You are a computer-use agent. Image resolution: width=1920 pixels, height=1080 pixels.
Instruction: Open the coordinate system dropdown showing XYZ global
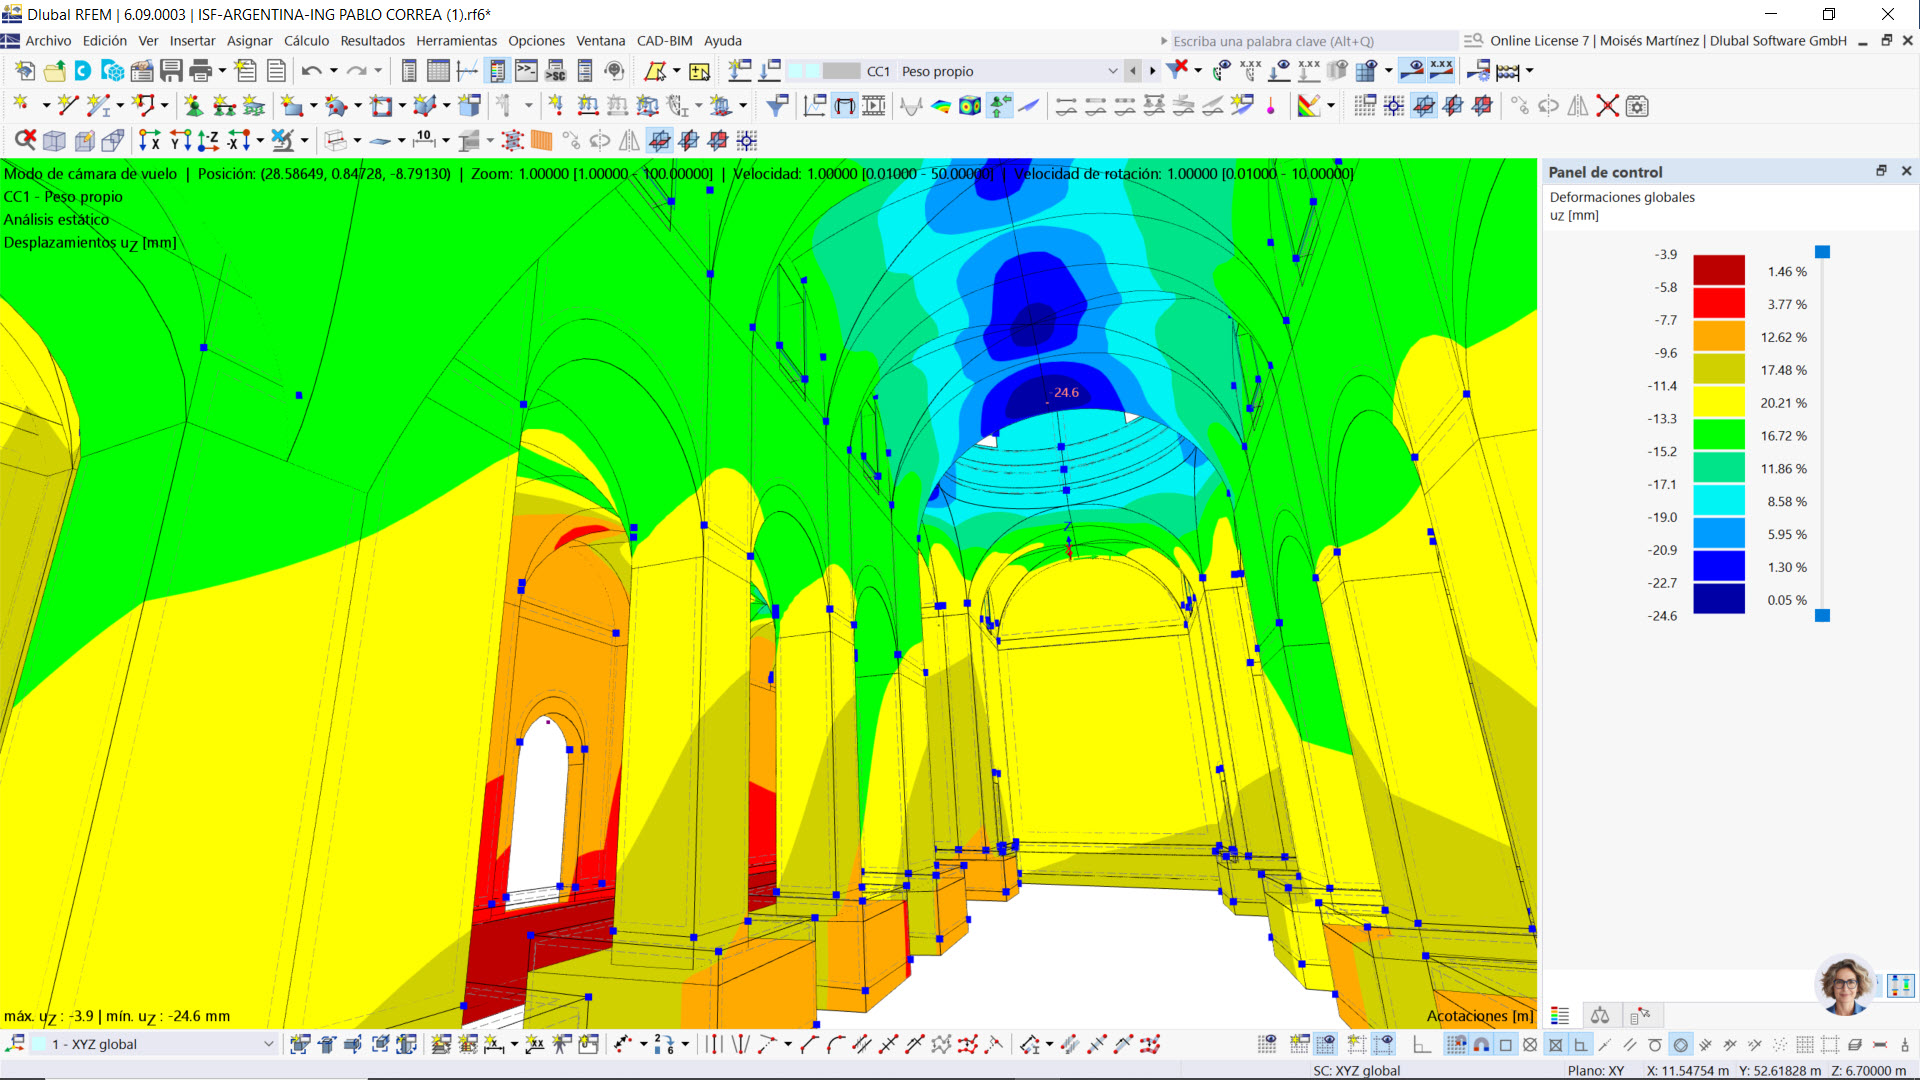[268, 1044]
